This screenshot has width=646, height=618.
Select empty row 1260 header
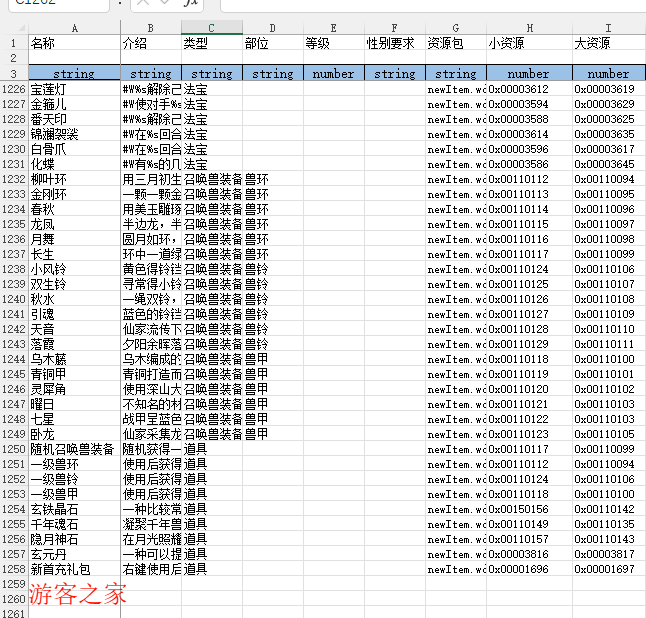click(14, 599)
